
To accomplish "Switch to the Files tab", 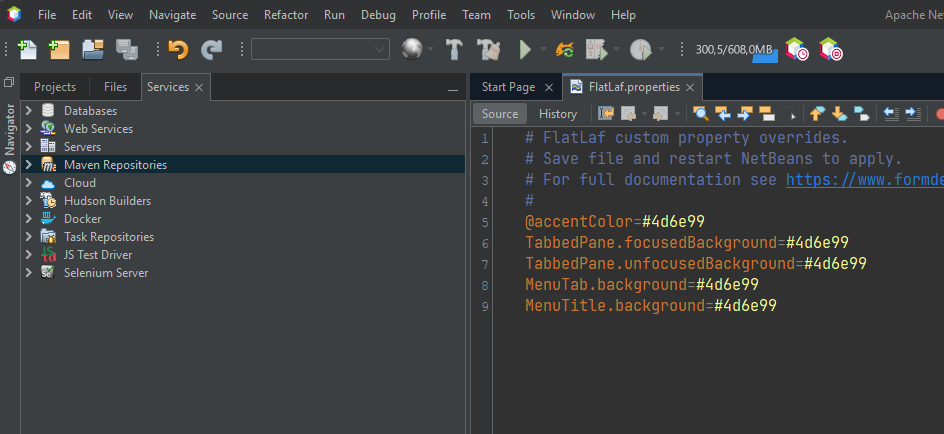I will [115, 87].
